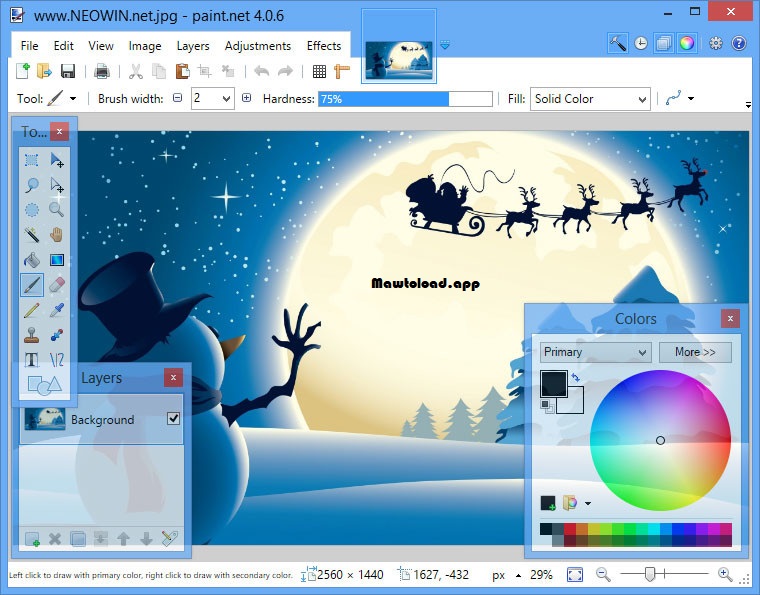Swap primary and secondary colors

[x=575, y=377]
